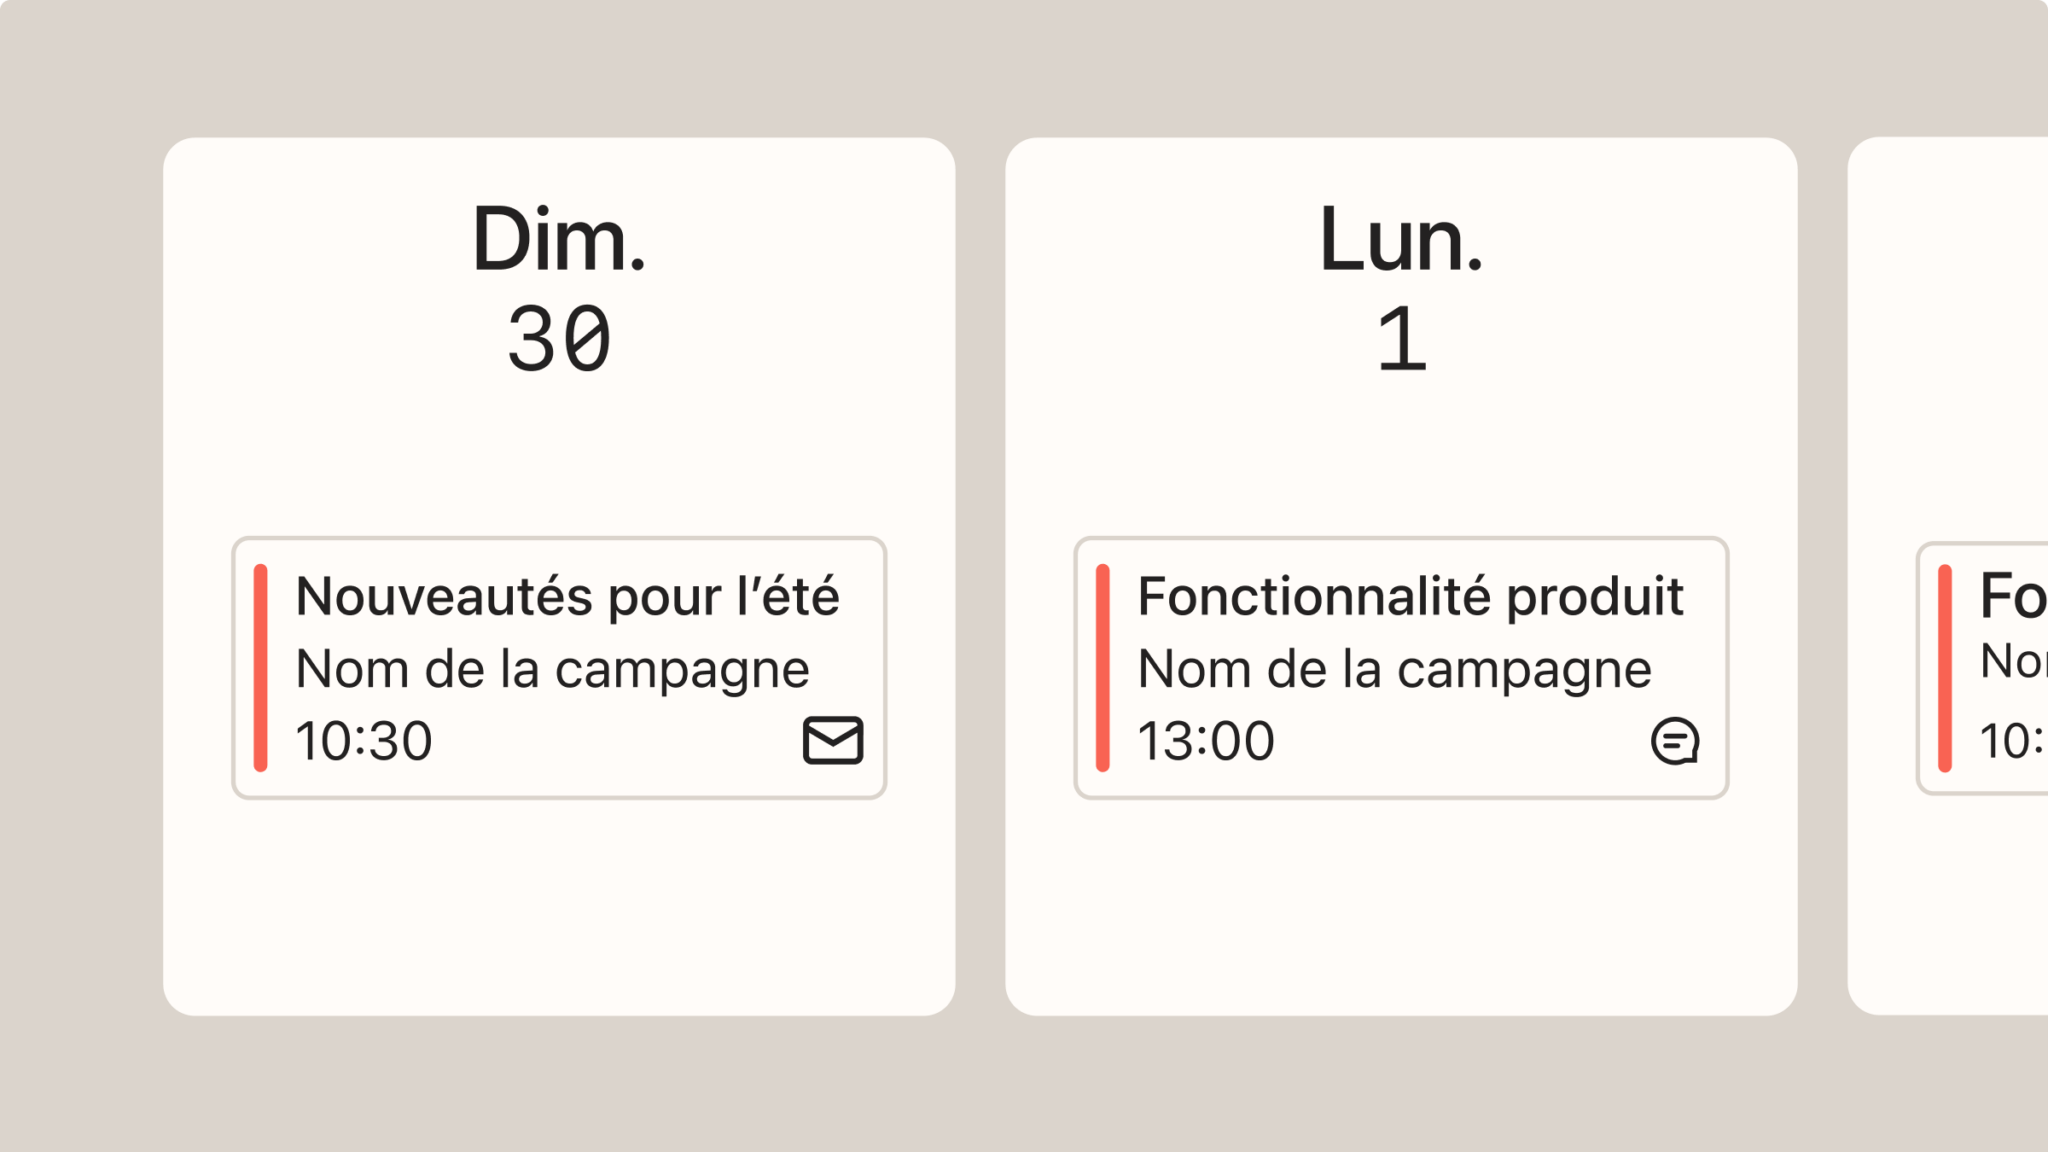Viewport: 2048px width, 1152px height.
Task: Open the partially visible third campaign card
Action: coord(1982,668)
